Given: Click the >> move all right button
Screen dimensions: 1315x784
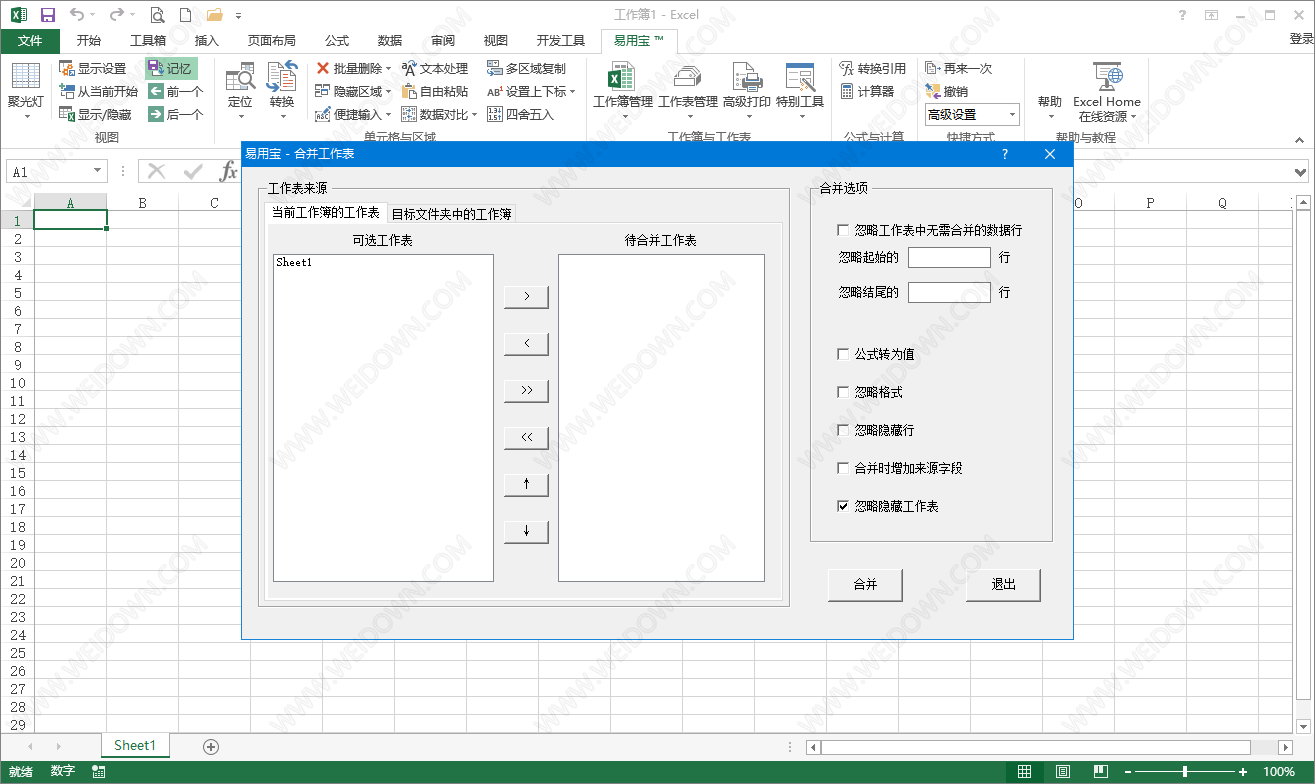Looking at the screenshot, I should coord(527,391).
